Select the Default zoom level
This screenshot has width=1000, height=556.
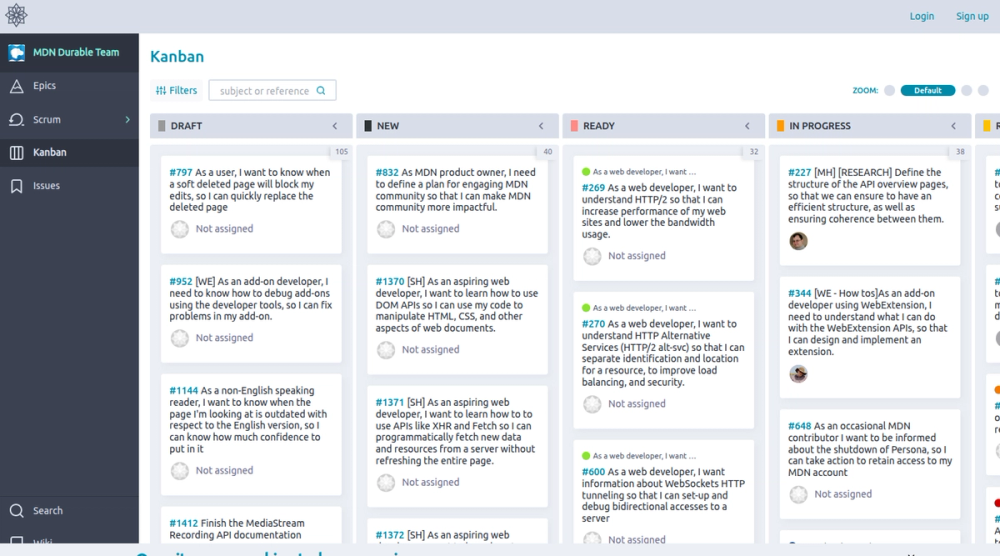[x=928, y=91]
